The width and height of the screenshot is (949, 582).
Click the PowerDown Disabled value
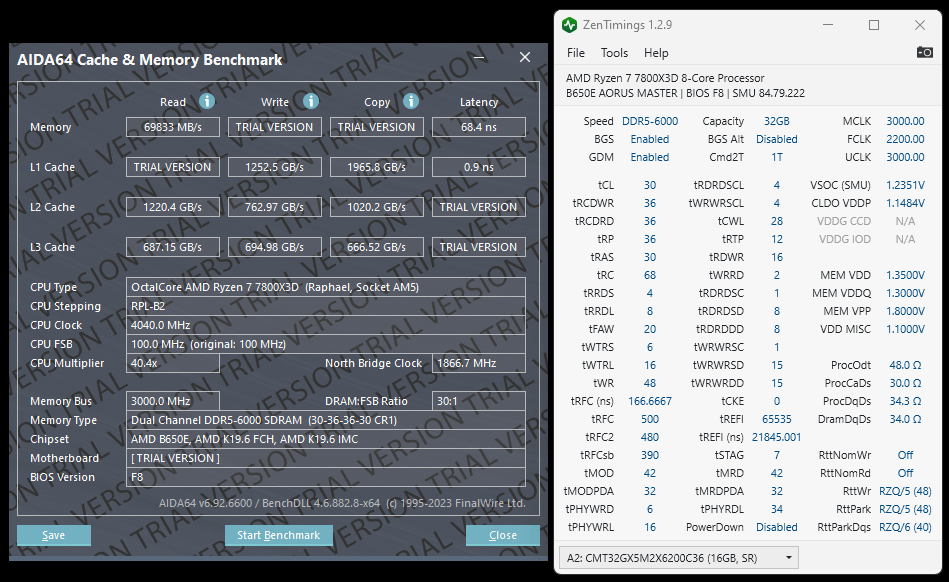coord(777,528)
